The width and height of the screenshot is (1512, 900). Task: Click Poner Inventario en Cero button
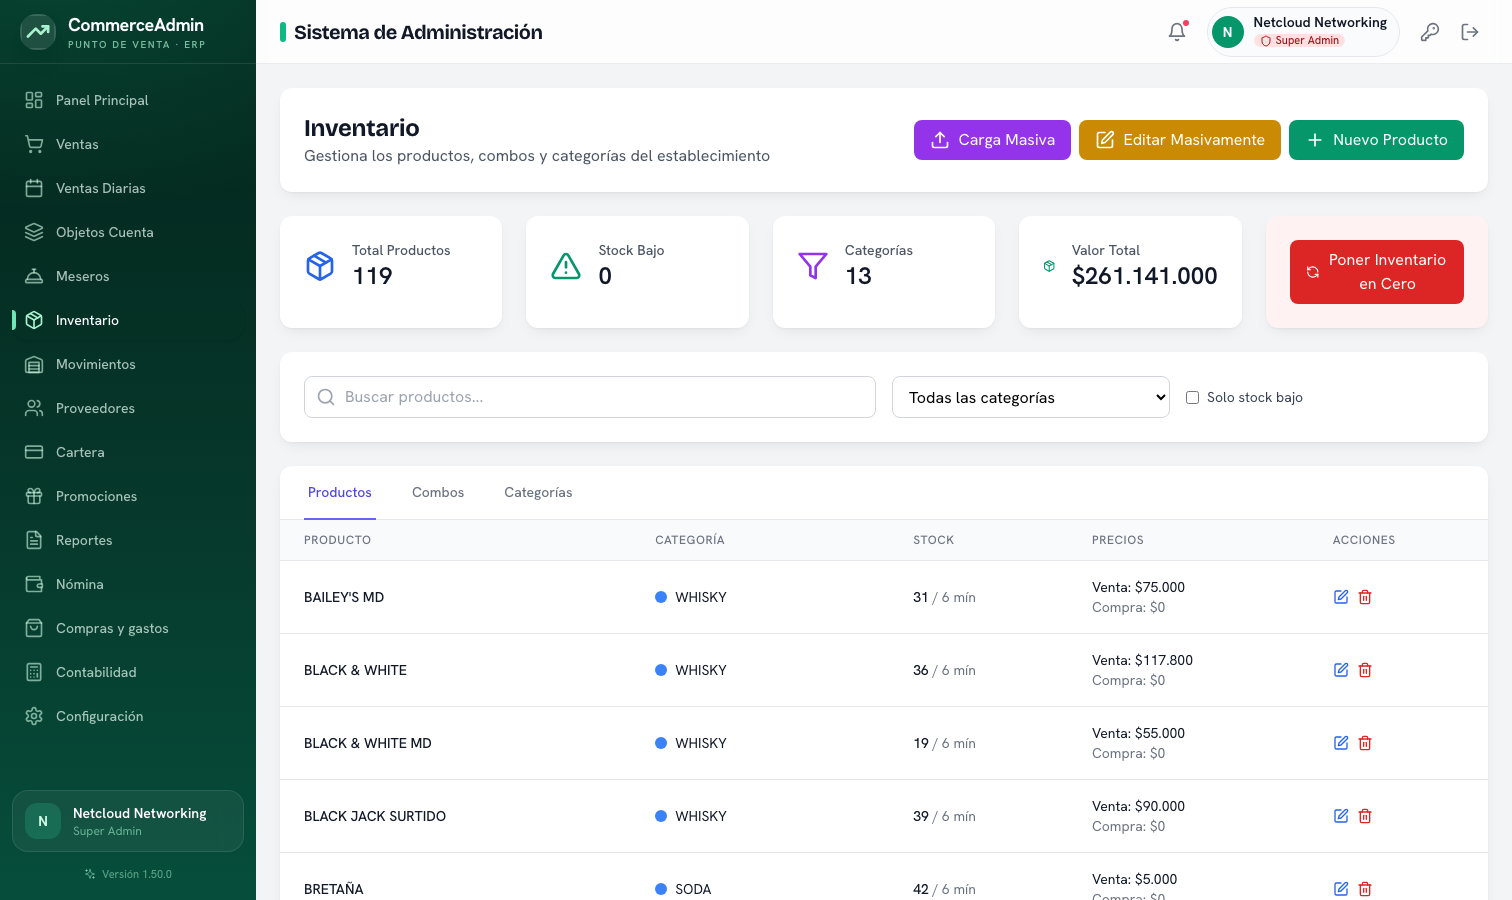point(1377,272)
